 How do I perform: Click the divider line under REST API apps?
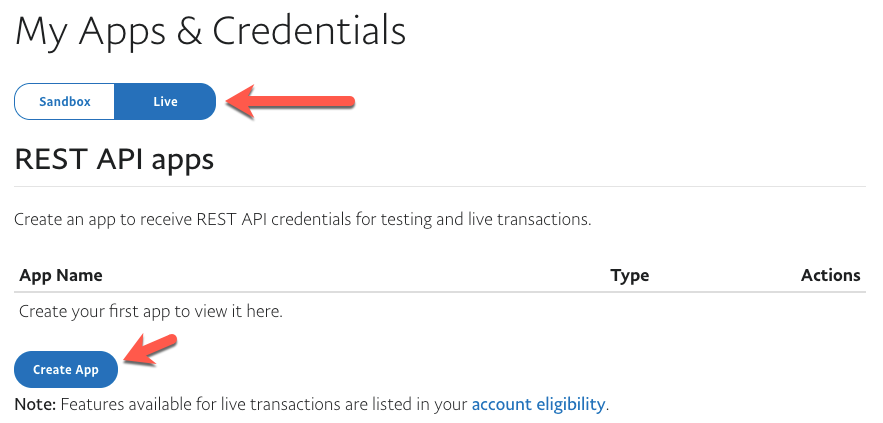(x=440, y=186)
